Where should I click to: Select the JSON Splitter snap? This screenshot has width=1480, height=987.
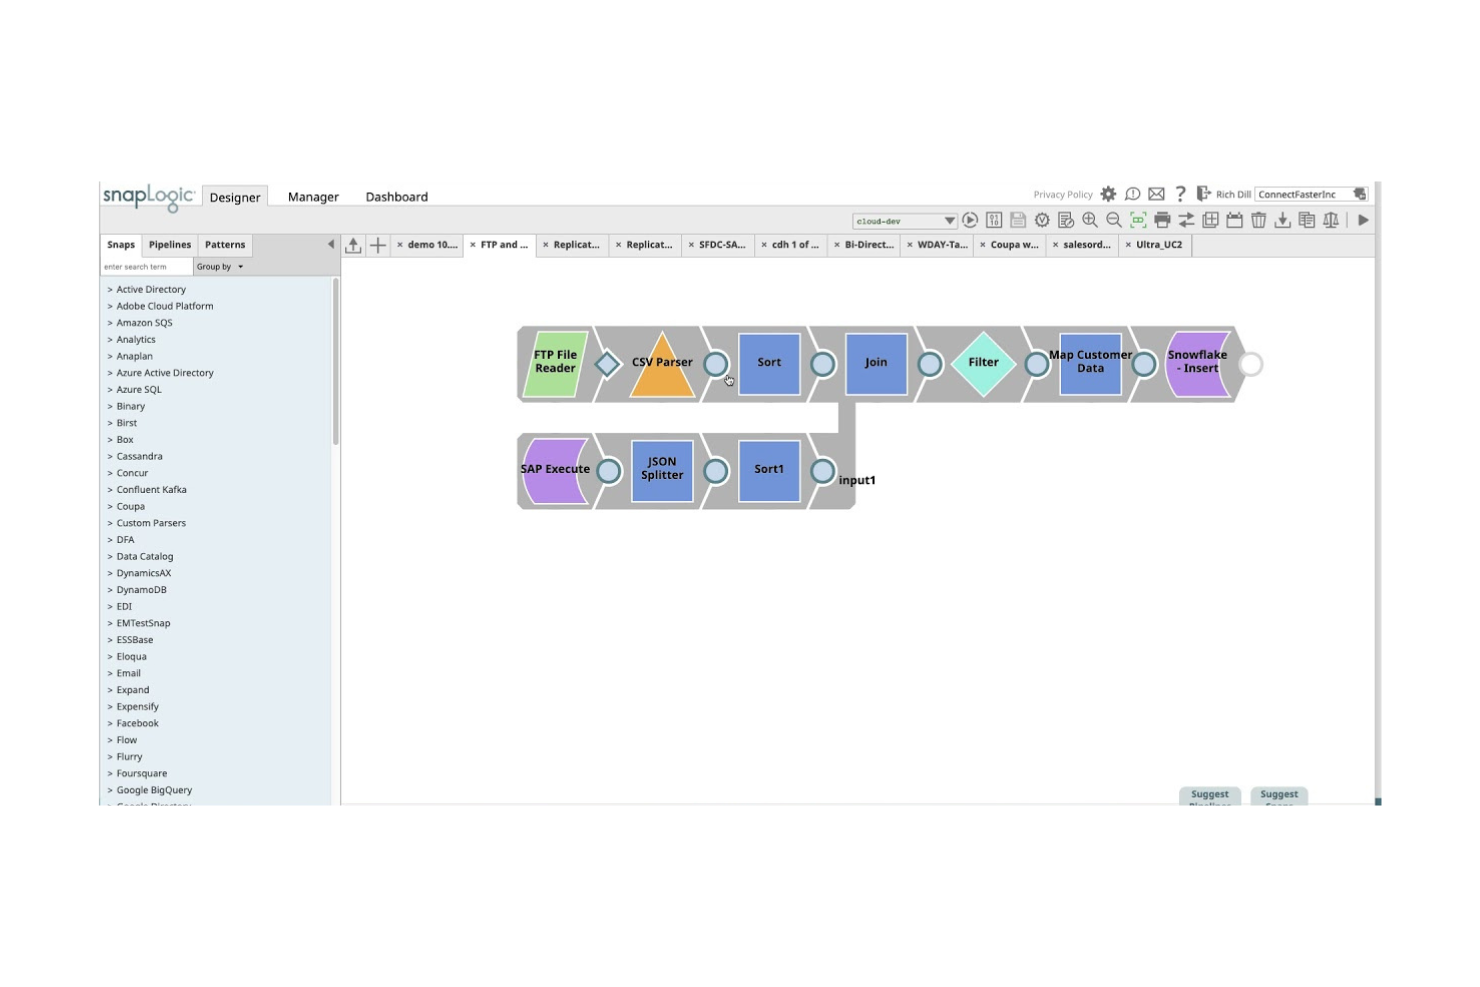pyautogui.click(x=662, y=471)
